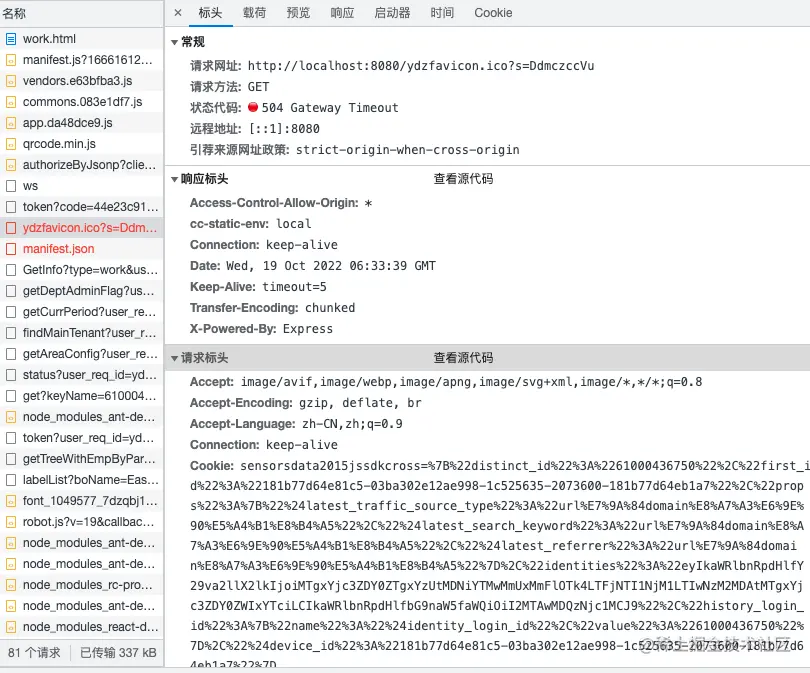Click the 504 Gateway Timeout status
Image resolution: width=810 pixels, height=673 pixels.
[x=323, y=108]
